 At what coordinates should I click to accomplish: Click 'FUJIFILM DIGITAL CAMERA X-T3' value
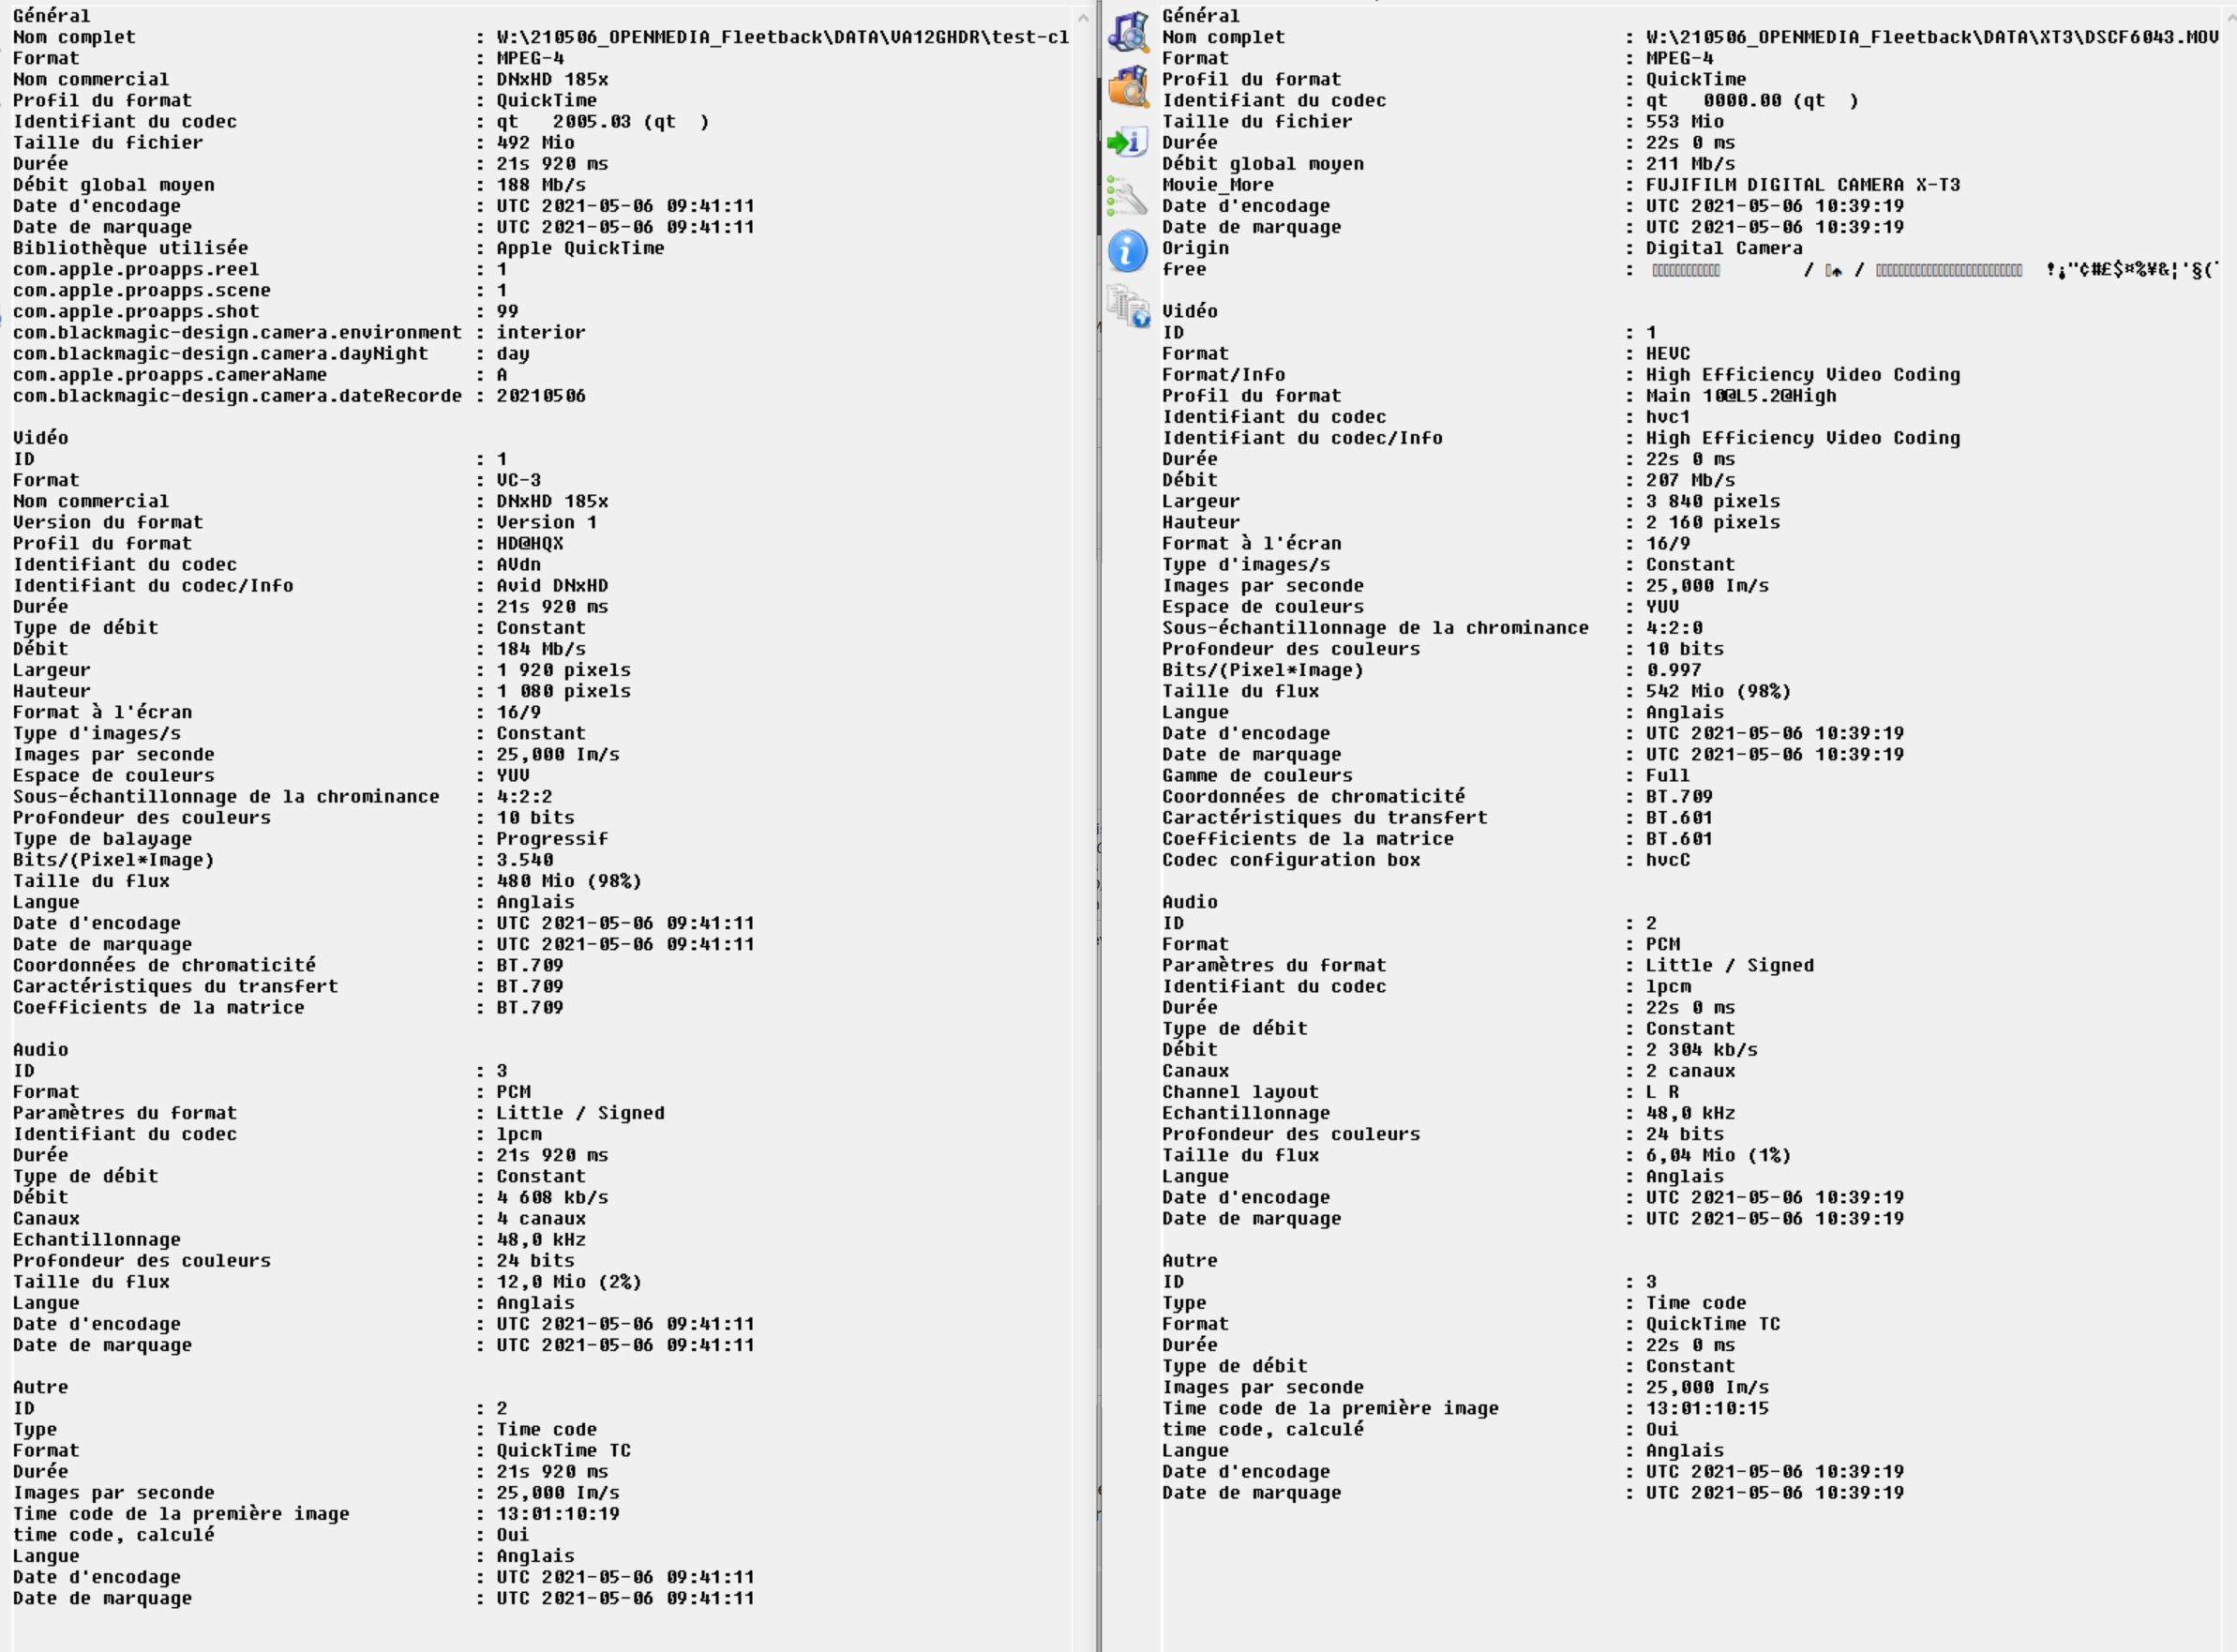(1803, 185)
